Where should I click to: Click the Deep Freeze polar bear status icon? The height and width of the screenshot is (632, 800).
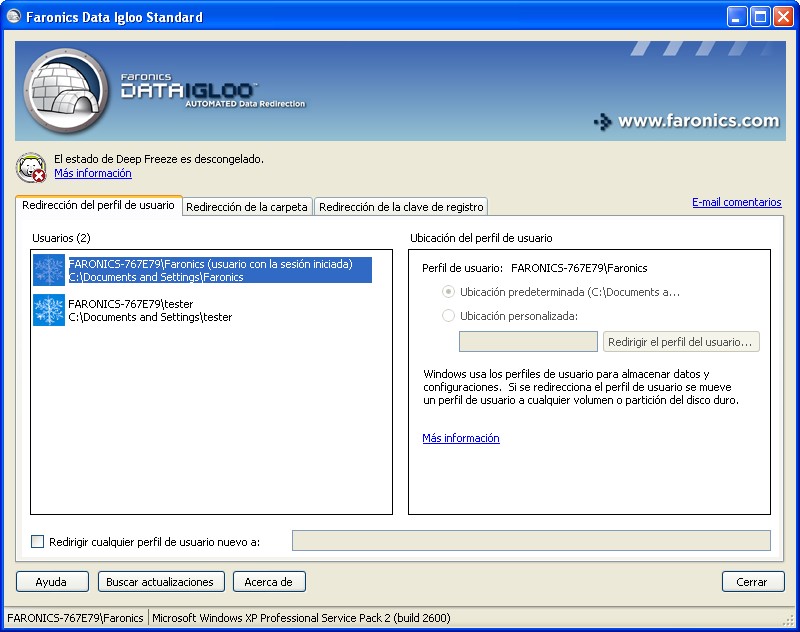pos(31,167)
